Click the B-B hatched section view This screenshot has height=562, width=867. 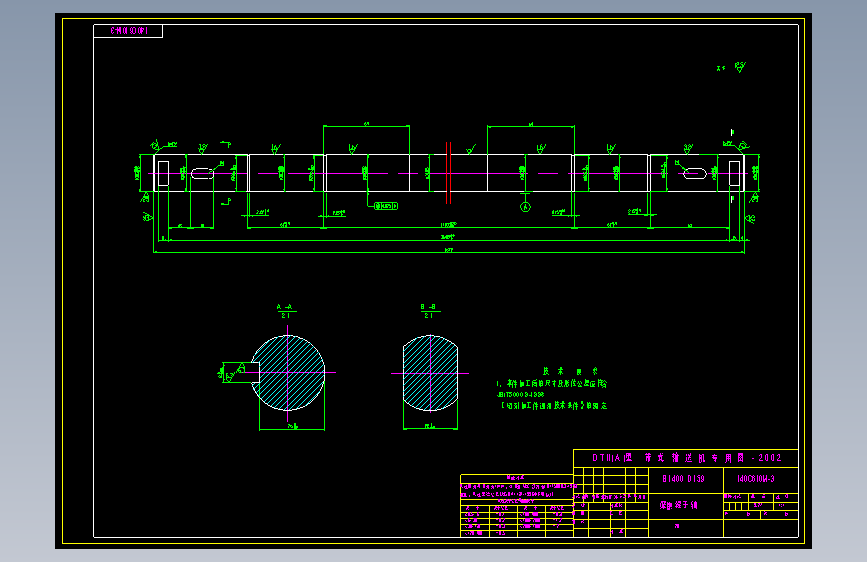coord(430,373)
